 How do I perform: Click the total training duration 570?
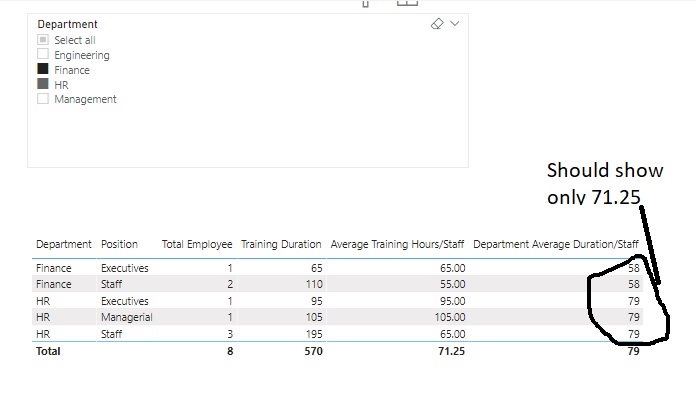tap(313, 351)
